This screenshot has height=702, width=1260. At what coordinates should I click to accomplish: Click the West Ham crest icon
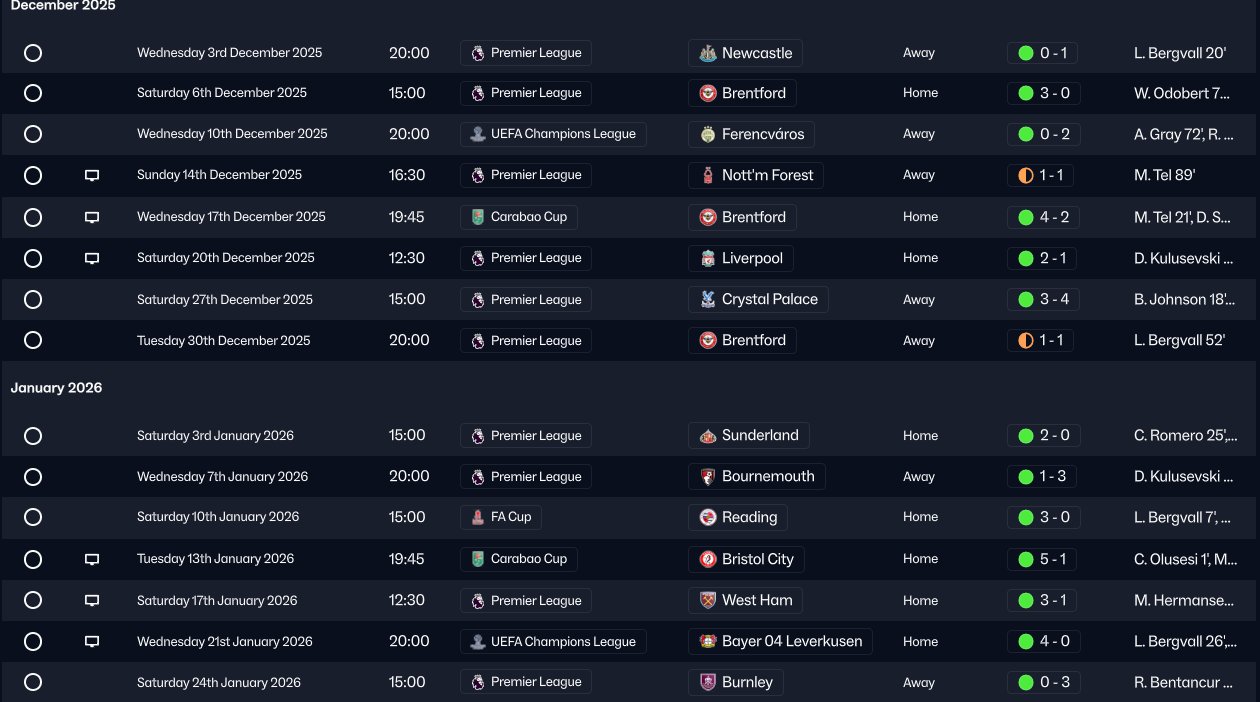707,601
